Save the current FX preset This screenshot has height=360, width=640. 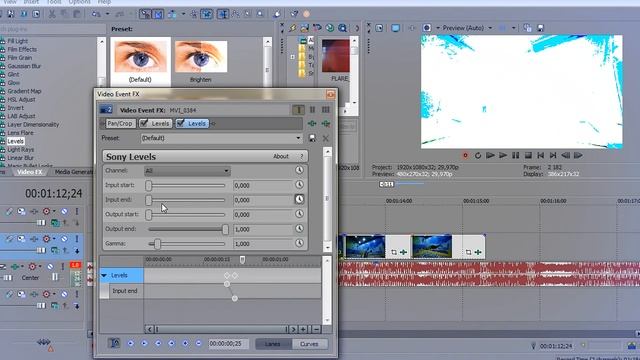[x=312, y=138]
